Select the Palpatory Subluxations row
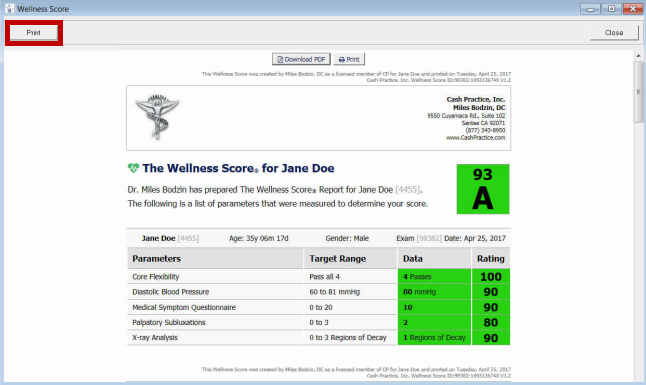The image size is (646, 385). [x=318, y=322]
